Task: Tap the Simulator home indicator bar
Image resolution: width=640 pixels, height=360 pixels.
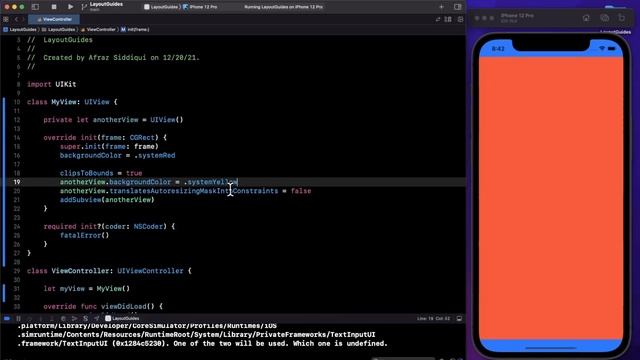Action: point(551,348)
